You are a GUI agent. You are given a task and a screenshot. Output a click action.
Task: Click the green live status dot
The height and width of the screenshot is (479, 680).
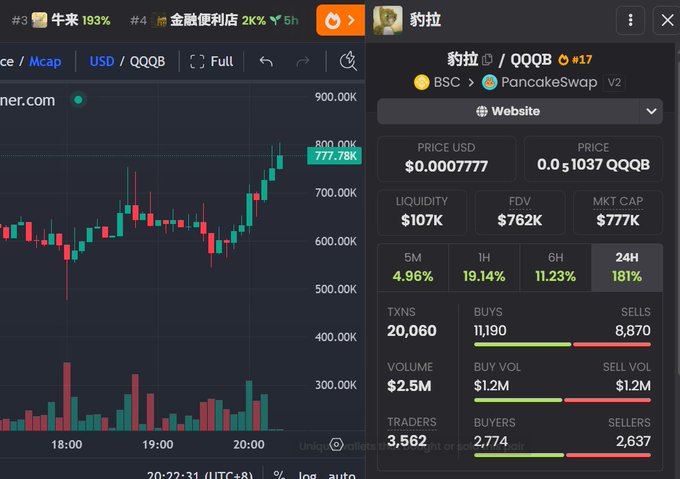pyautogui.click(x=78, y=100)
